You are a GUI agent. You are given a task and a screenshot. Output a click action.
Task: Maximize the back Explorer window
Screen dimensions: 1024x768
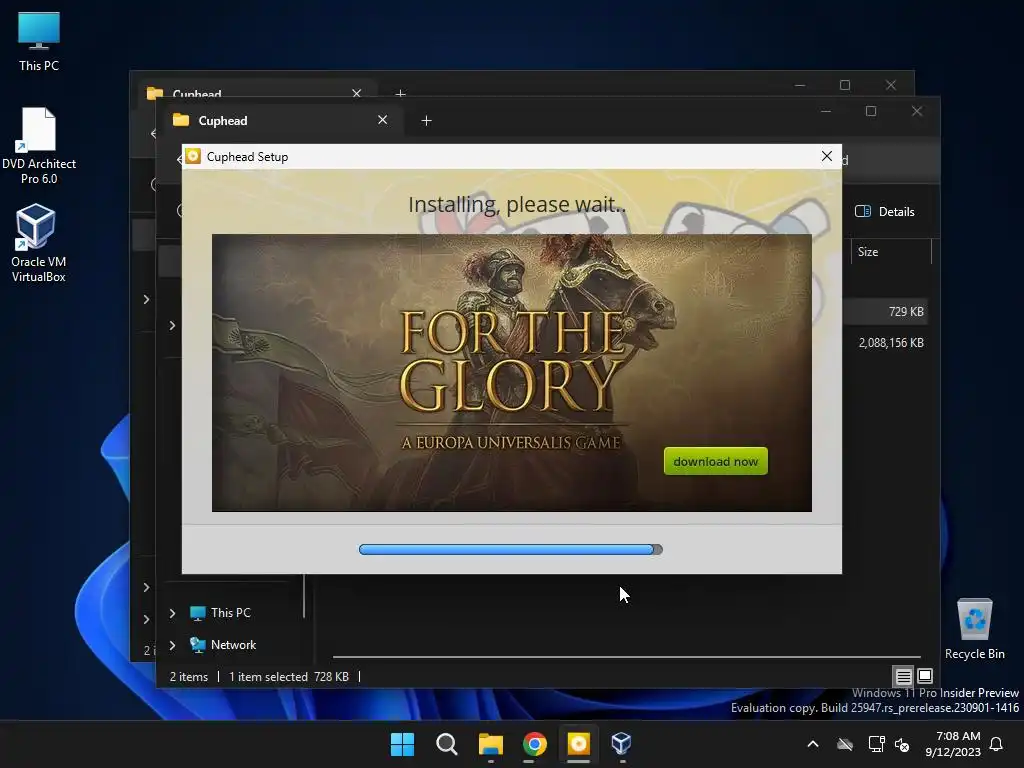coord(844,86)
